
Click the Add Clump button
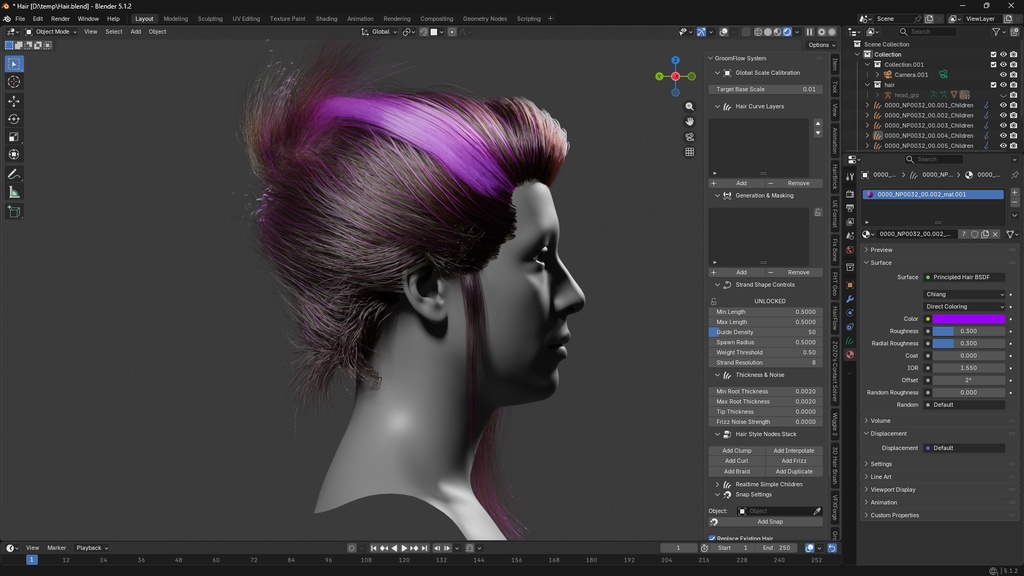[x=737, y=451]
